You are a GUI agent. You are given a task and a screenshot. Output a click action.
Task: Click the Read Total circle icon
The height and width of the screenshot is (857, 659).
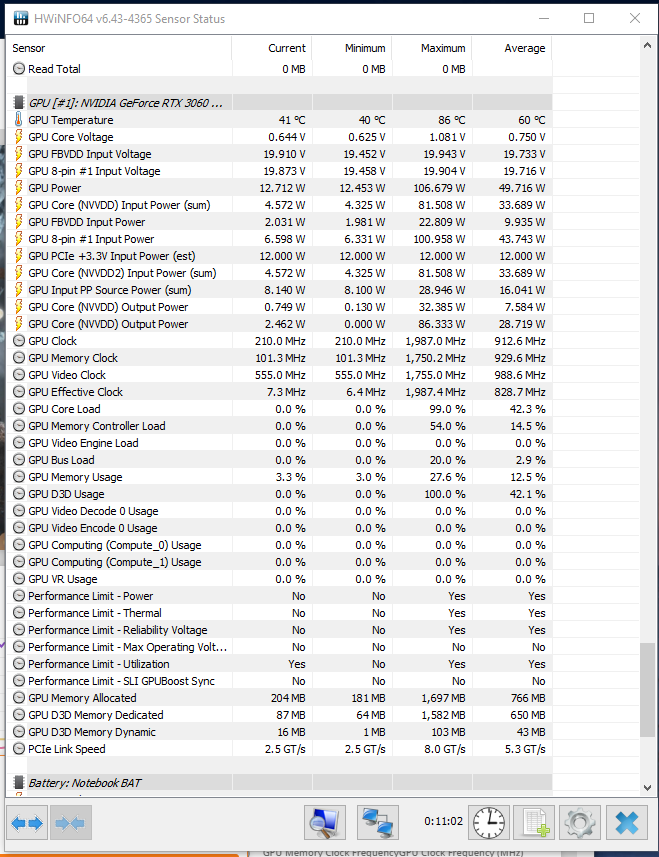click(19, 69)
